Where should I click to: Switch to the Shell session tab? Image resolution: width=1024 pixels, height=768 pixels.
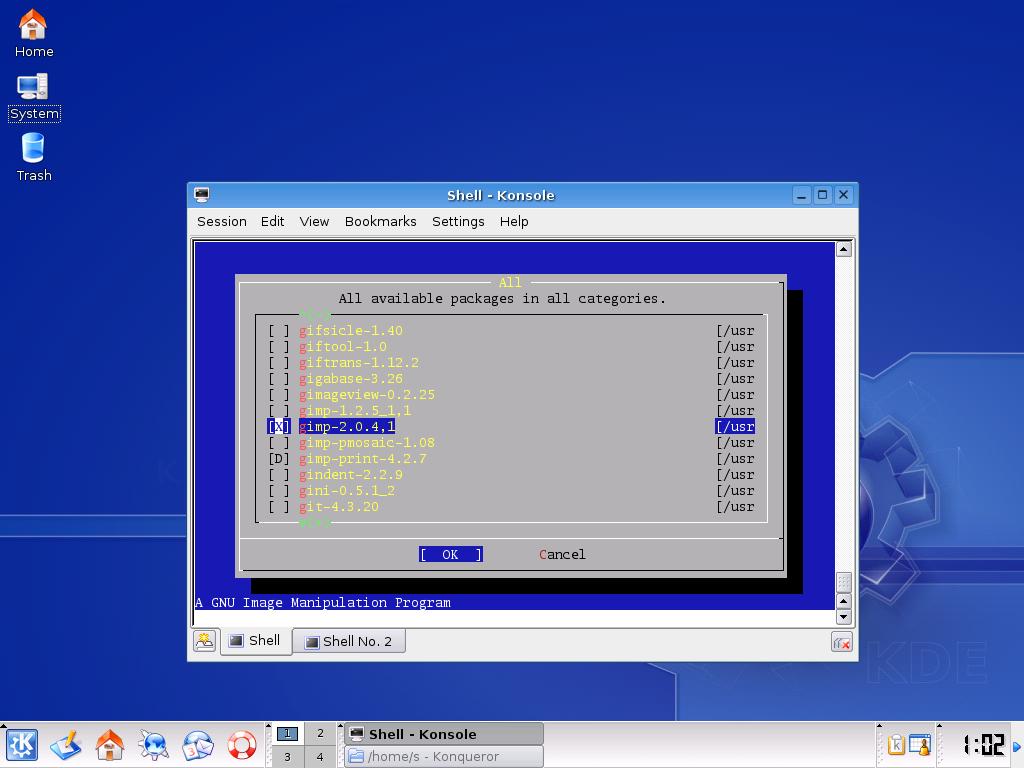click(x=256, y=641)
